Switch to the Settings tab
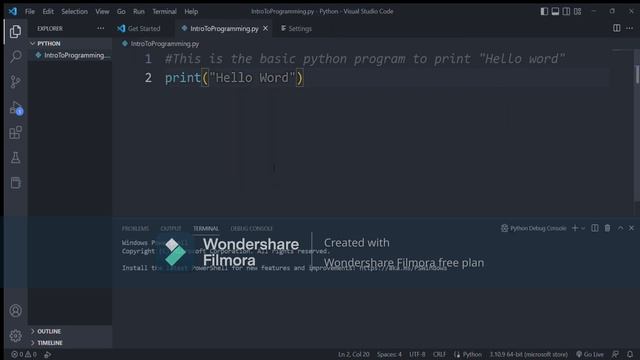This screenshot has height=360, width=640. tap(296, 29)
